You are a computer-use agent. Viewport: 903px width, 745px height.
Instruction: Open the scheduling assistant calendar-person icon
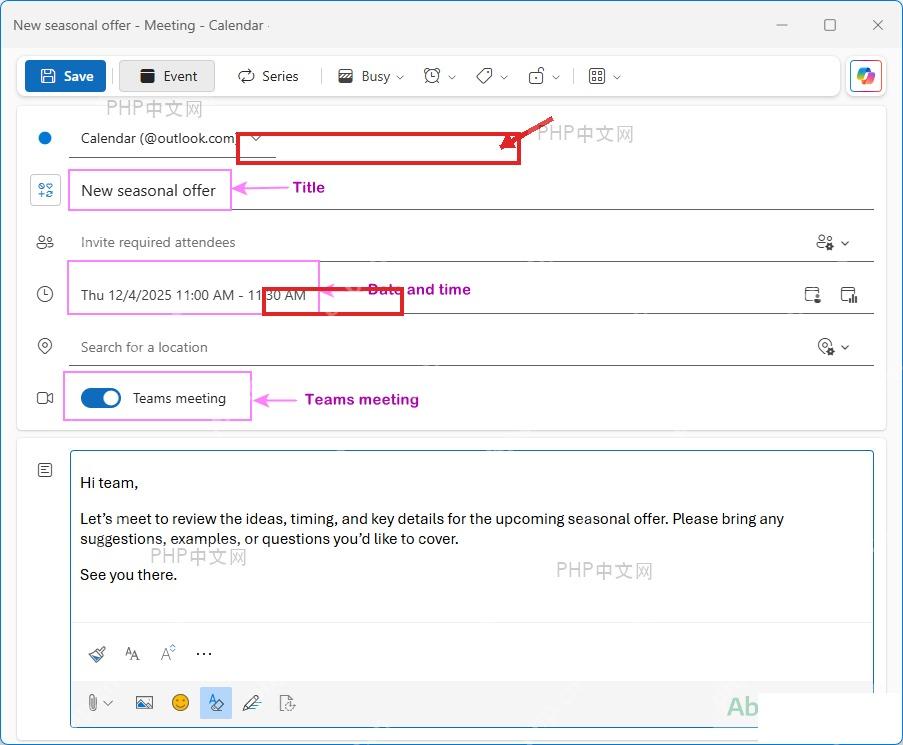813,295
